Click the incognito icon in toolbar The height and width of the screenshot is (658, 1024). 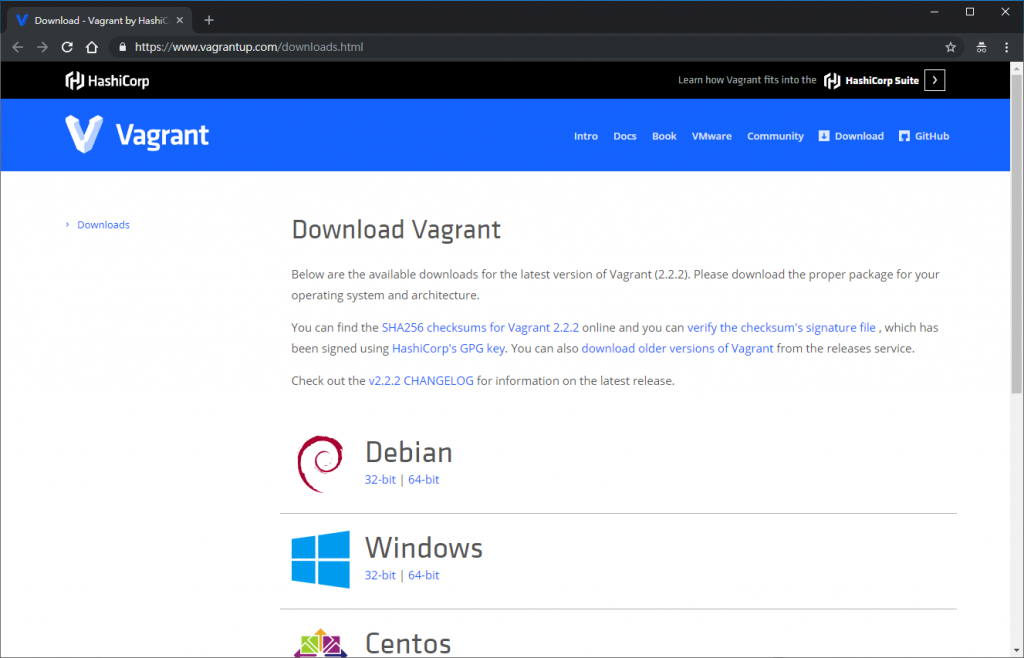(x=981, y=47)
